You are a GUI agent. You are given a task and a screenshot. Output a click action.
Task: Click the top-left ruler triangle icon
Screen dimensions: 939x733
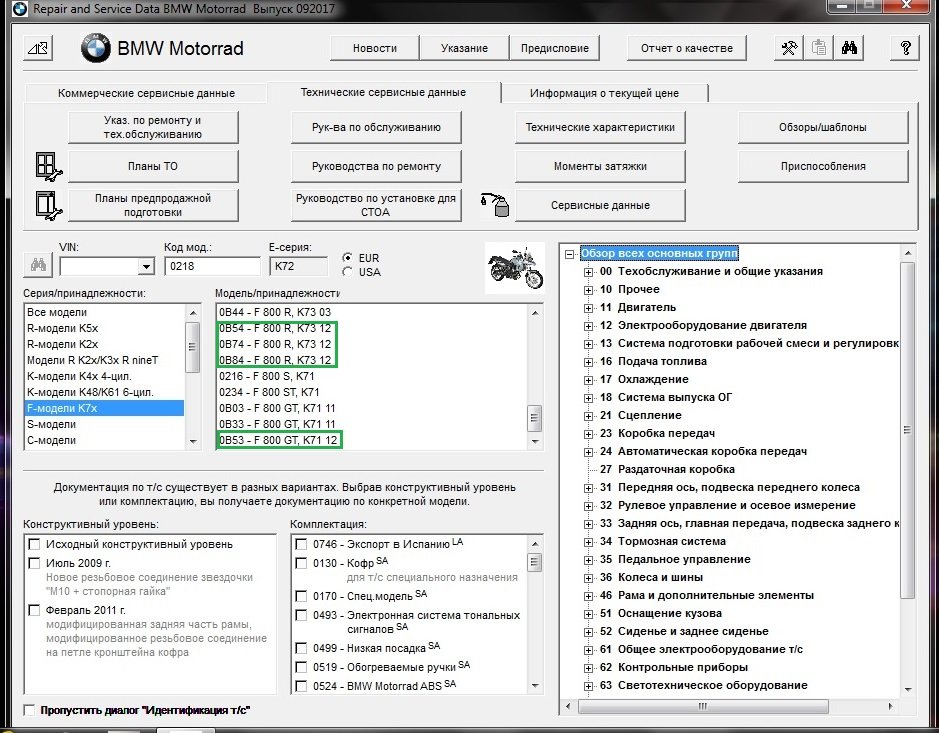(37, 48)
